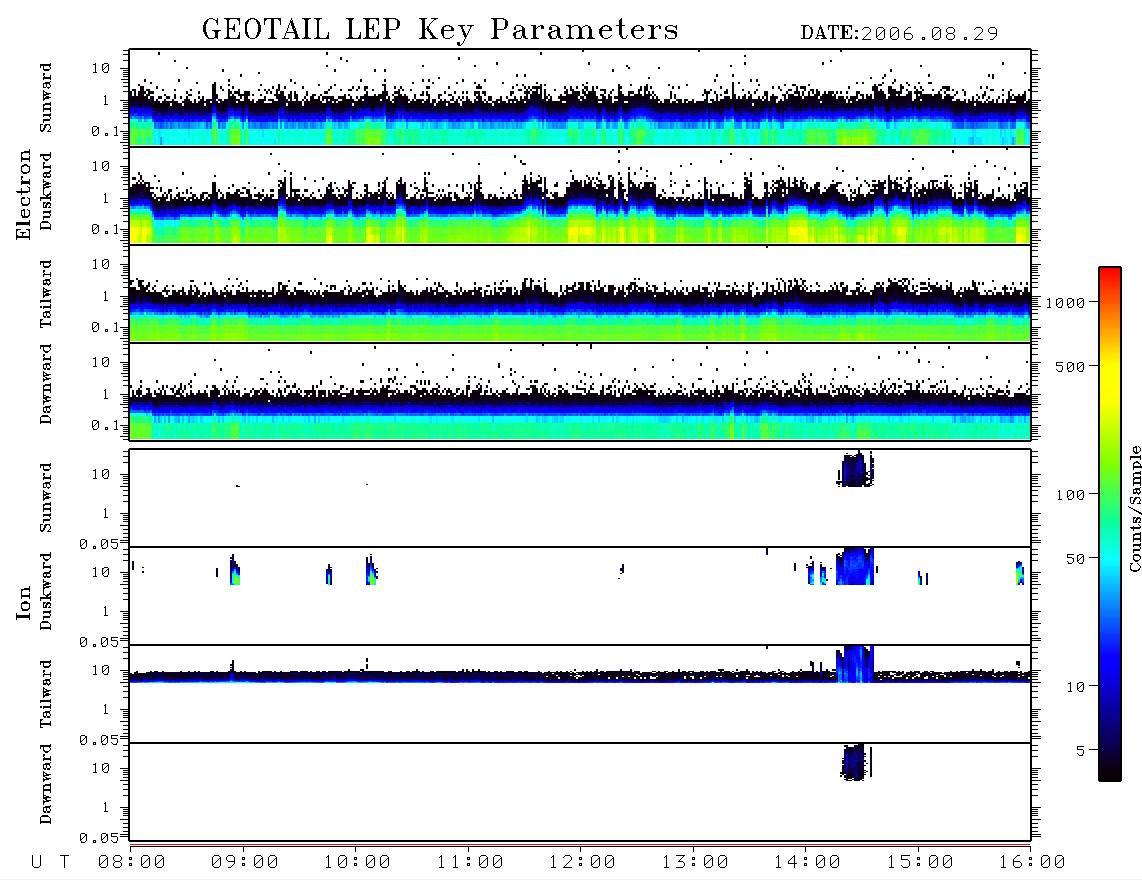Click the Electron Tailward spectrogram panel
Image resolution: width=1142 pixels, height=880 pixels.
(x=580, y=294)
